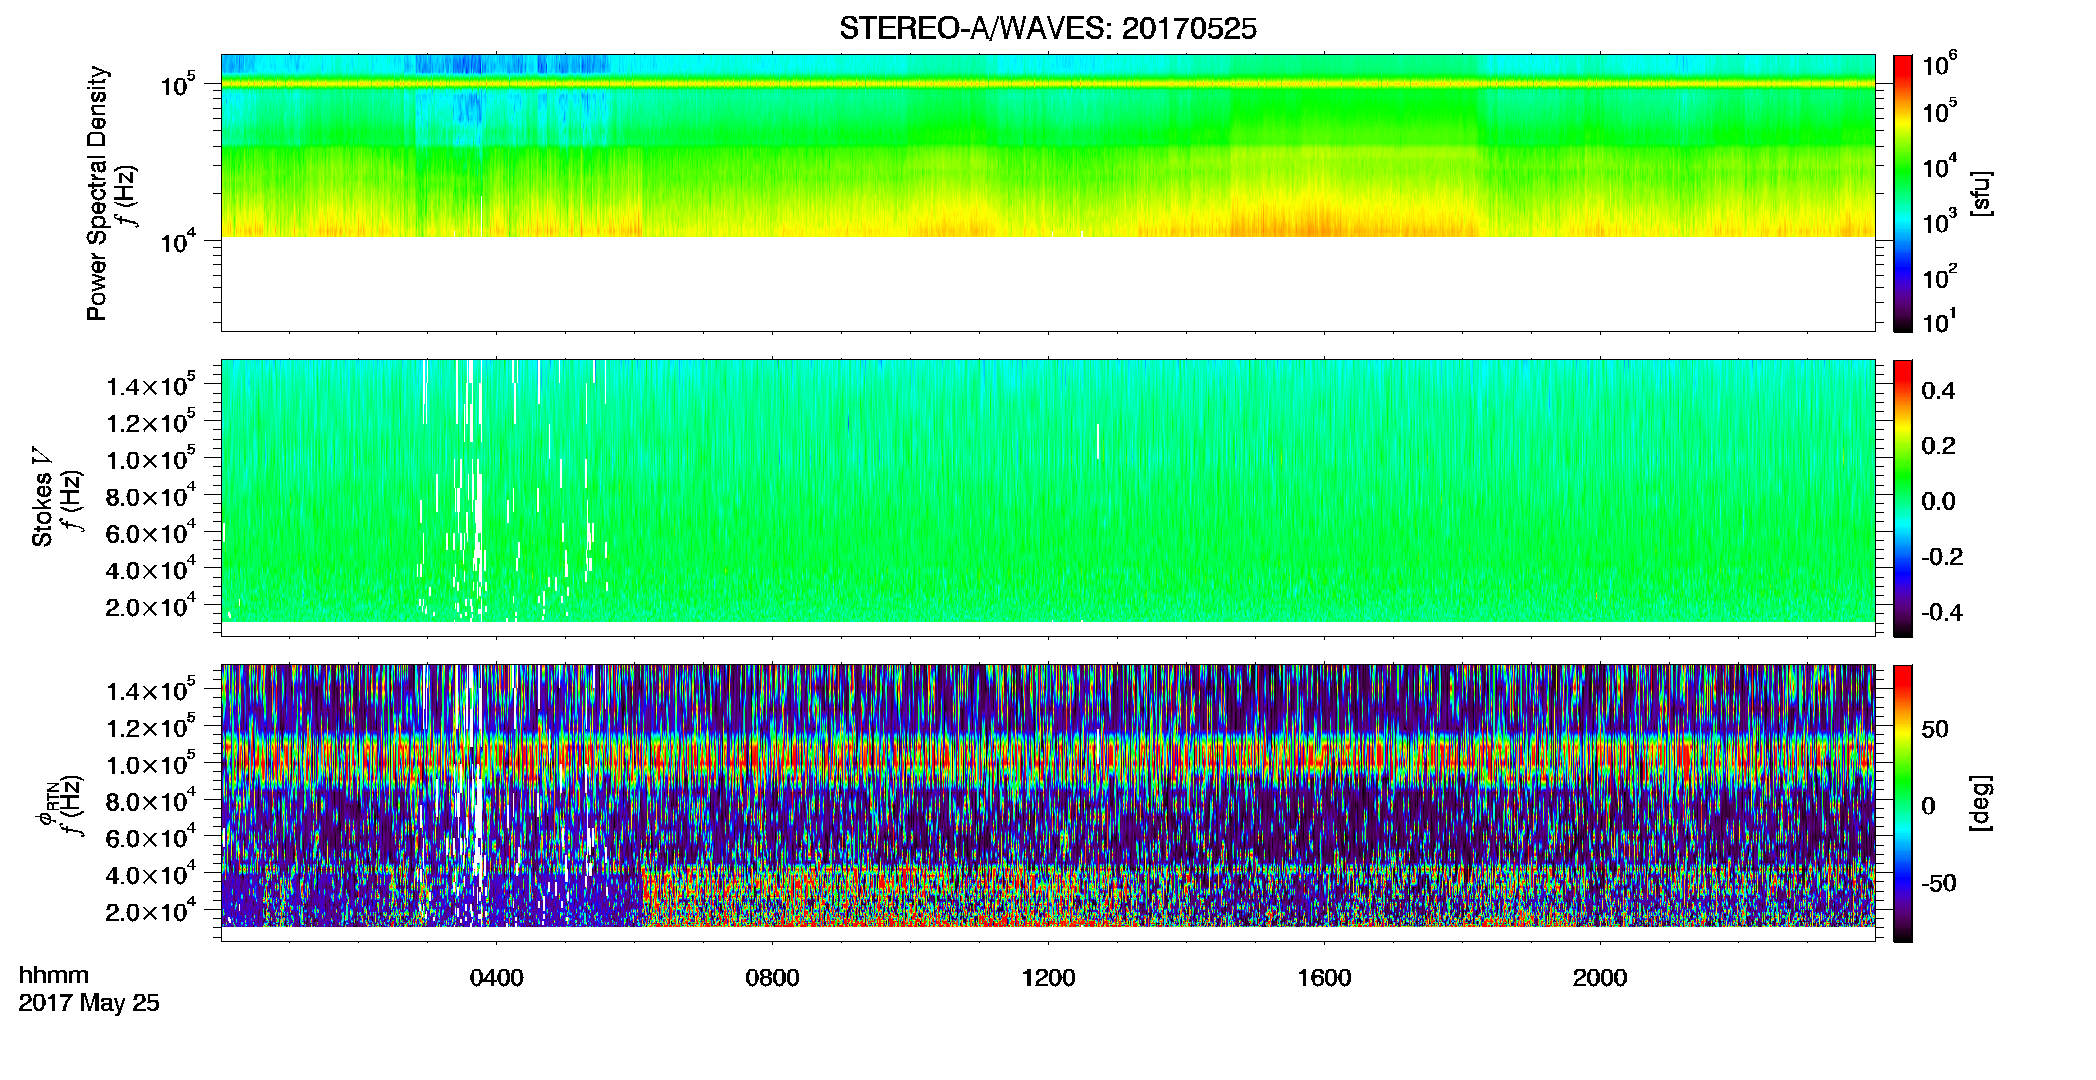This screenshot has height=1080, width=2096.
Task: Click the hhmm time format label
Action: 54,975
